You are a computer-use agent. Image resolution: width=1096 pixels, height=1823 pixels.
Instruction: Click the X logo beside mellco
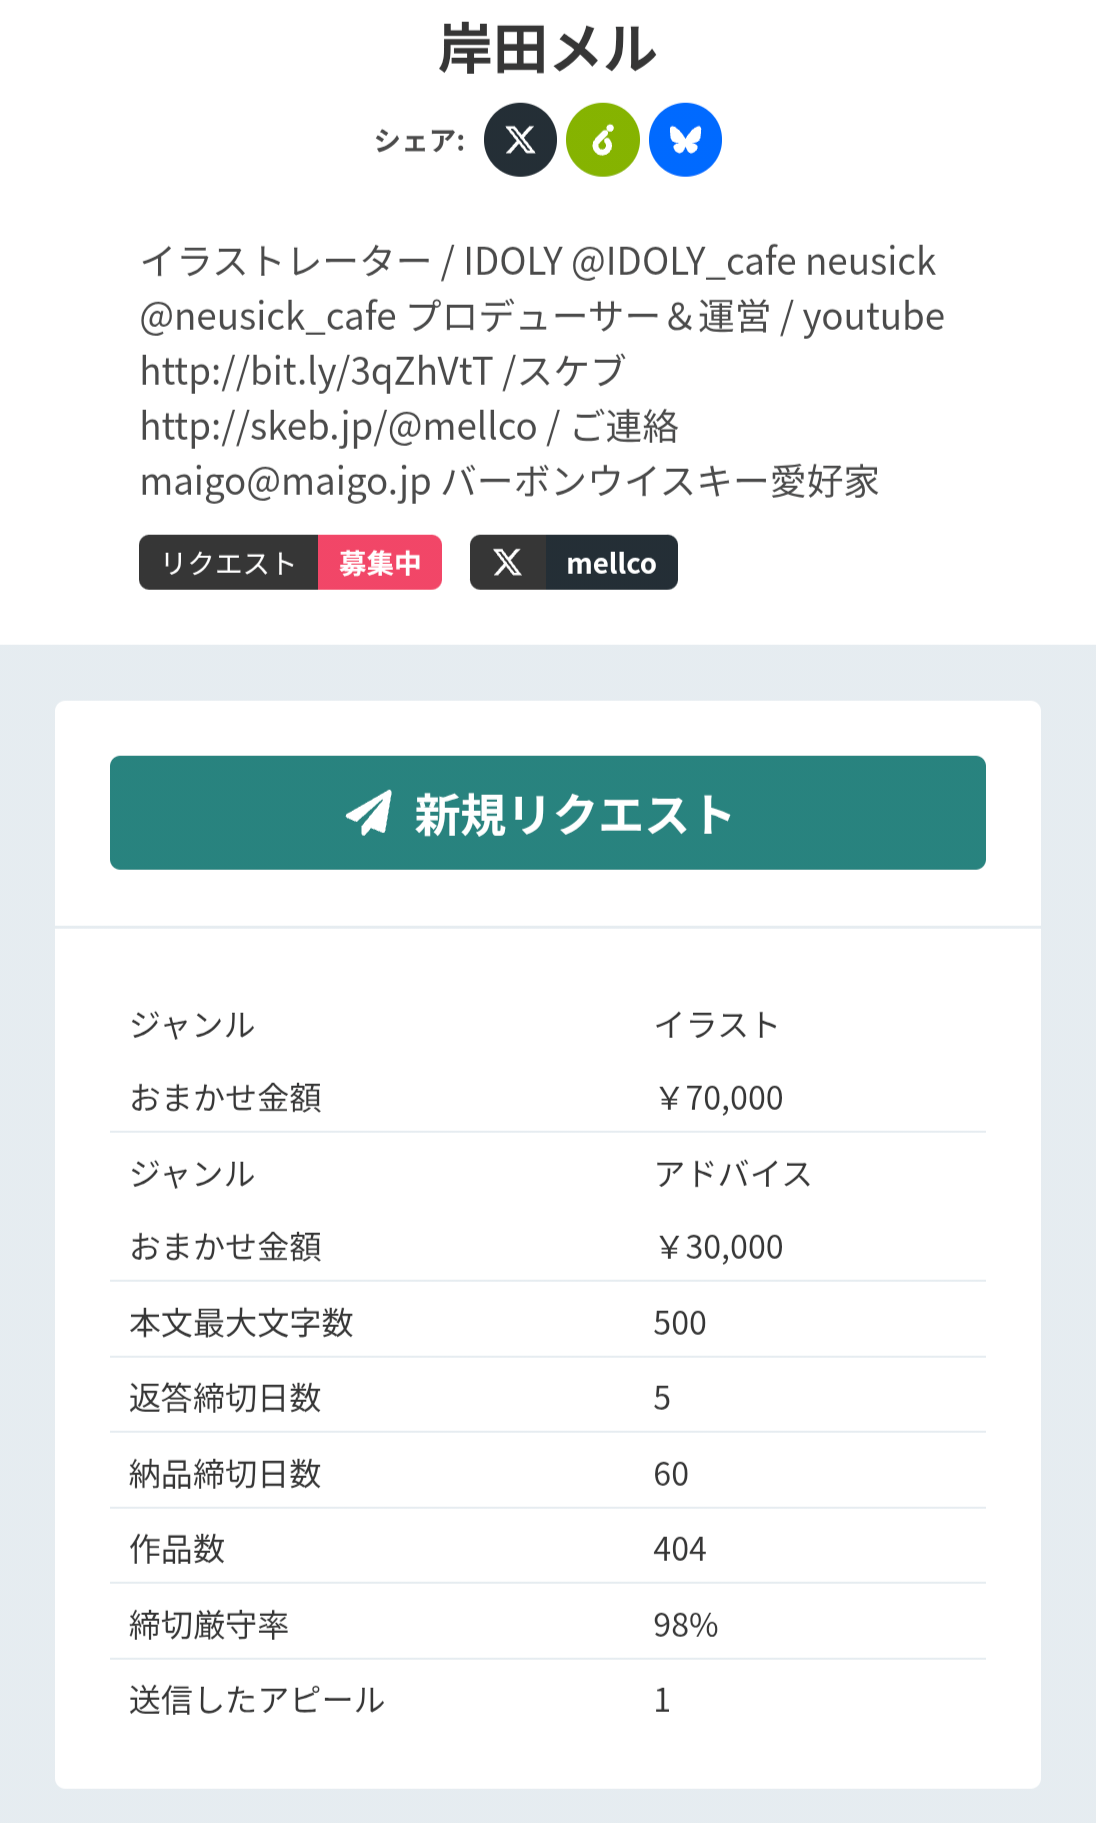click(x=508, y=563)
